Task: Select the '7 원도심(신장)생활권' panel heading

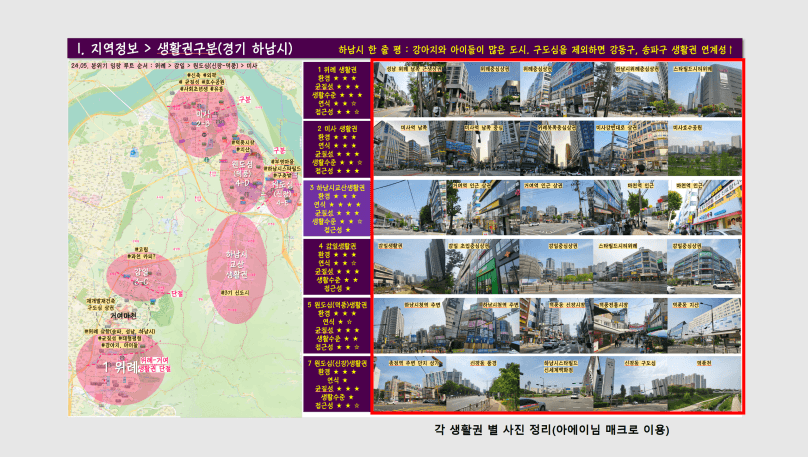Action: (x=336, y=363)
